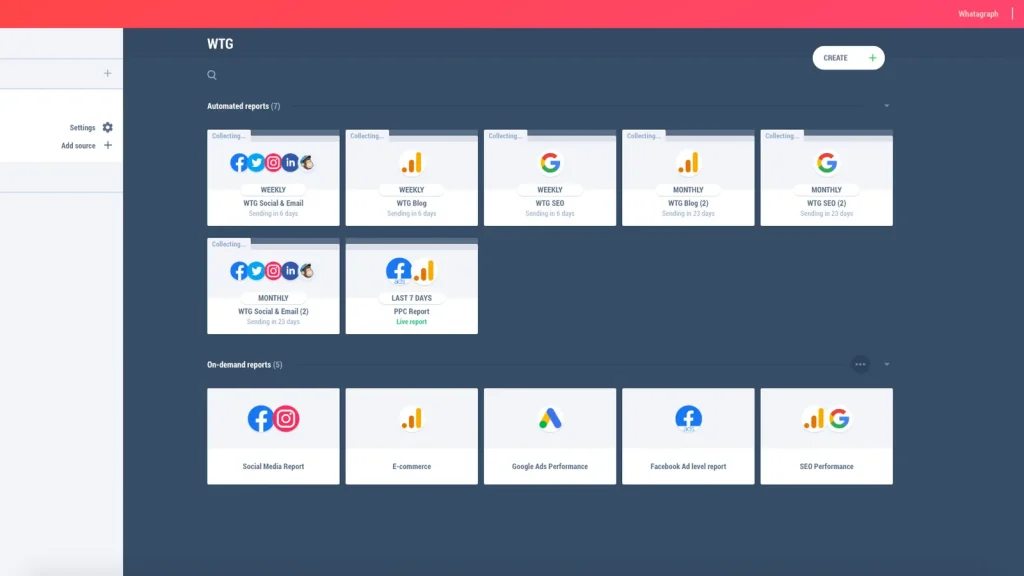This screenshot has width=1024, height=576.
Task: Open the WTG Social & Email (2) title
Action: (273, 312)
